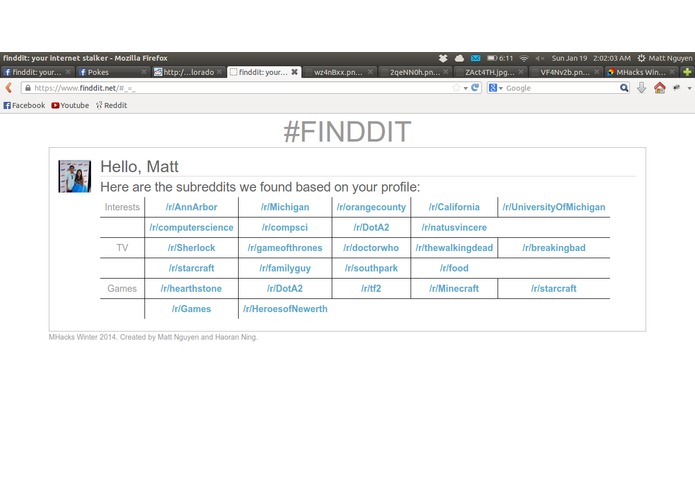Open the /r/food link

[x=454, y=268]
